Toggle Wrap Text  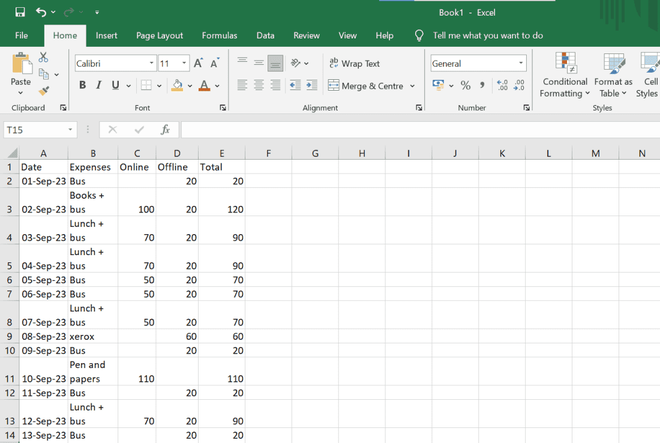[x=354, y=64]
